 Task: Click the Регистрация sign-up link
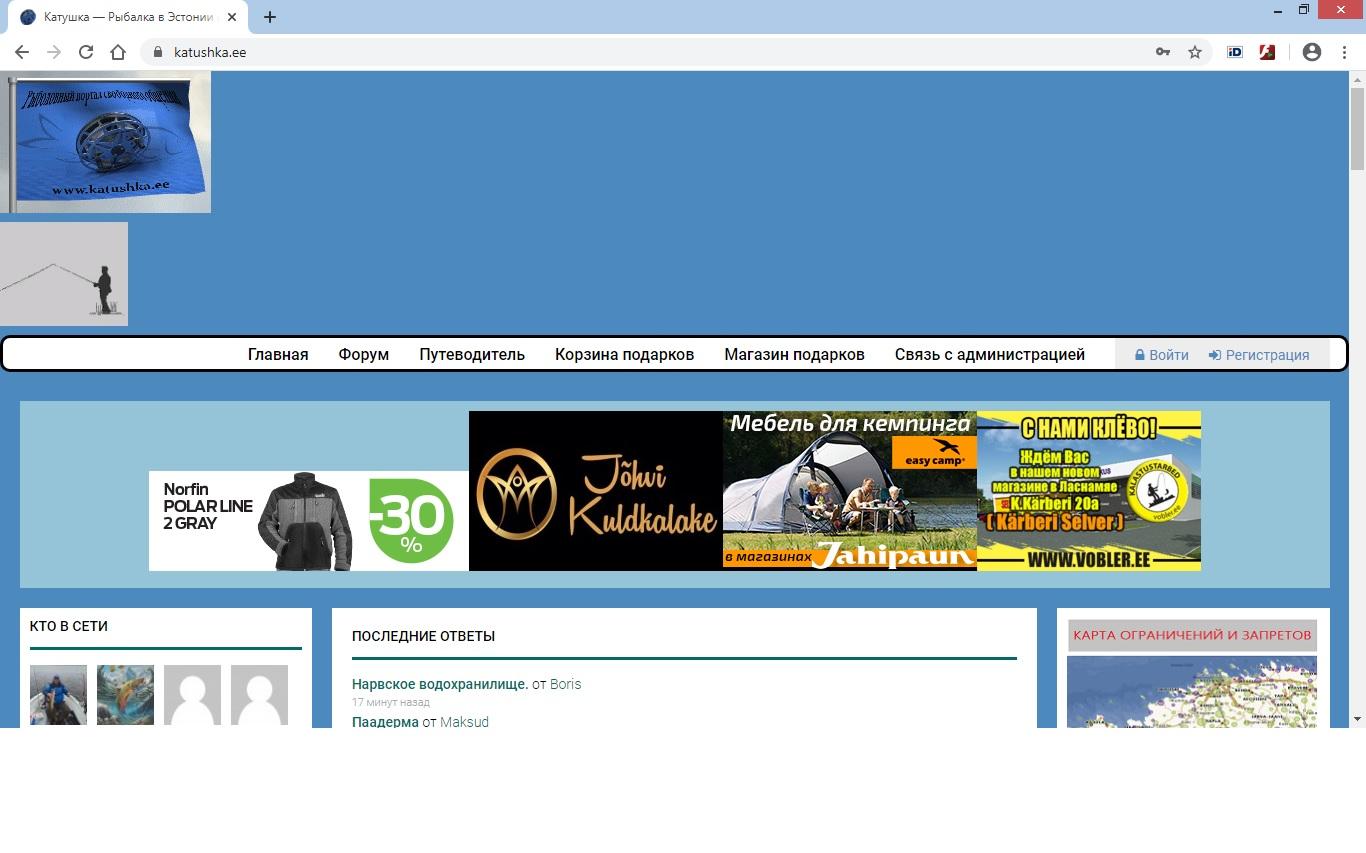(x=1259, y=355)
